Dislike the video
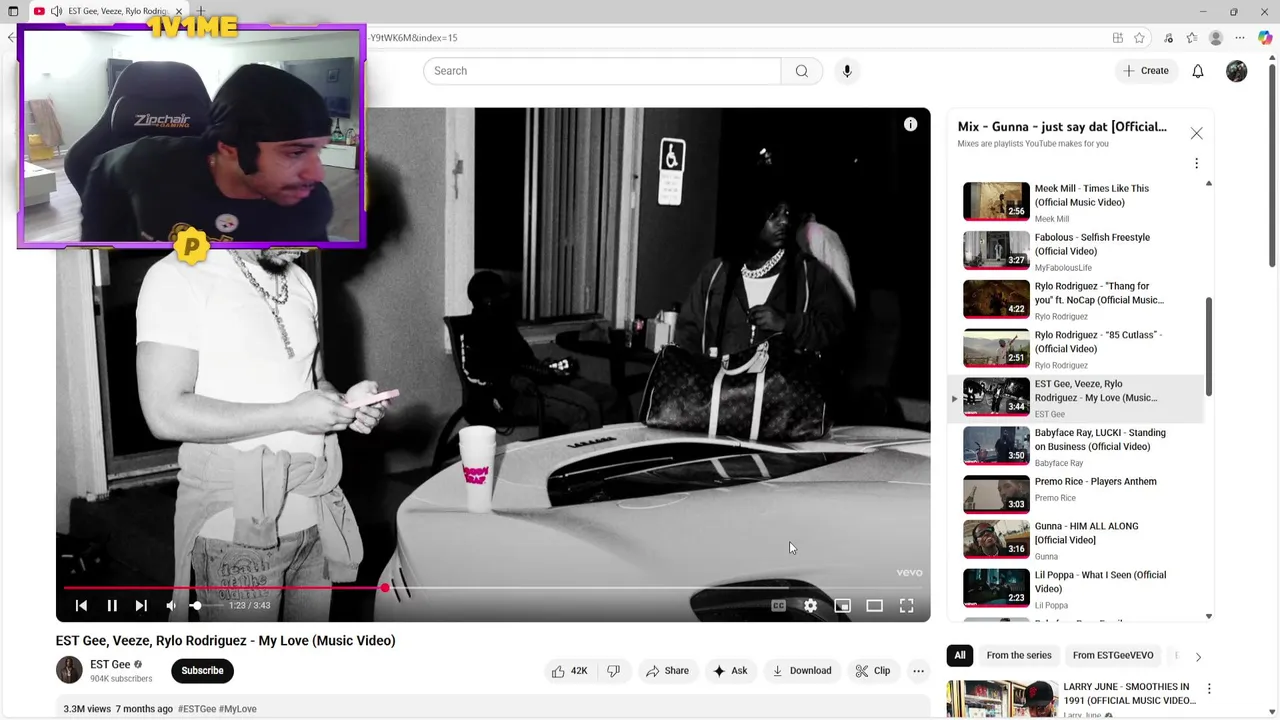Viewport: 1280px width, 720px height. pos(614,671)
